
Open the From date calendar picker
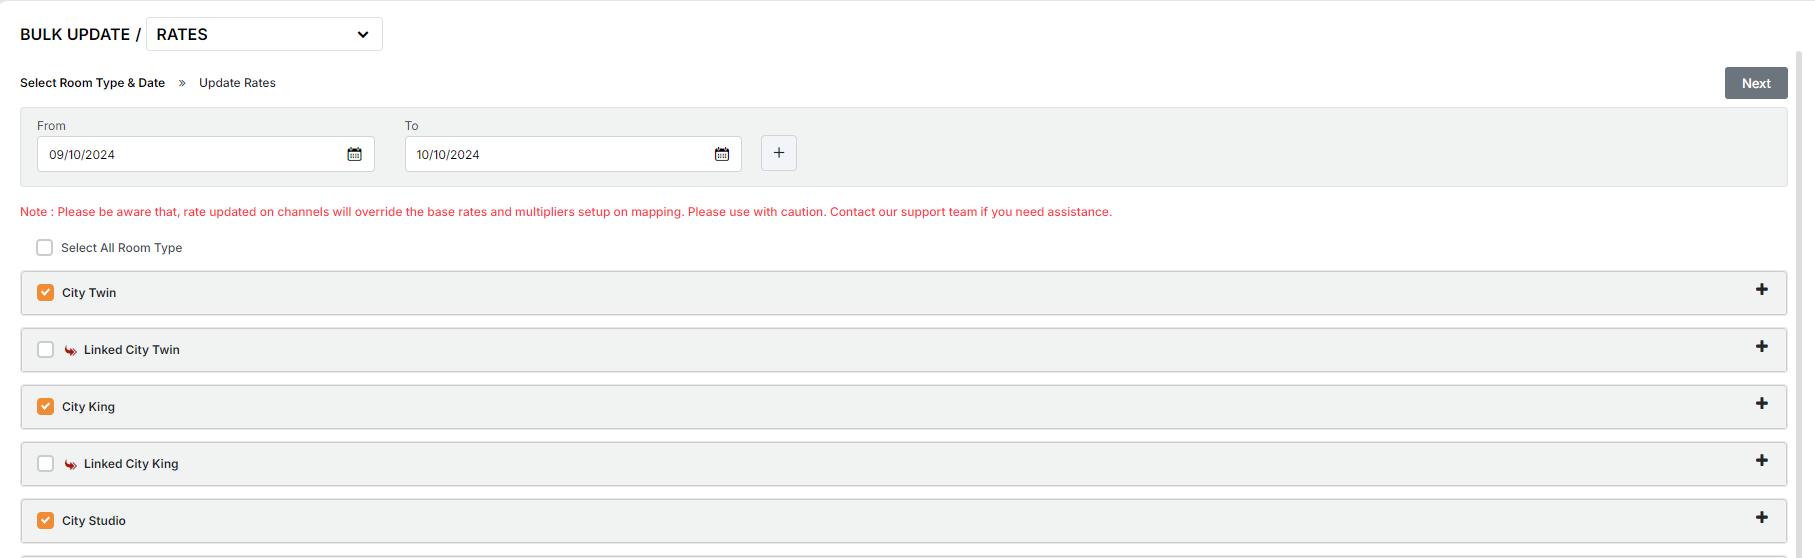pos(354,154)
